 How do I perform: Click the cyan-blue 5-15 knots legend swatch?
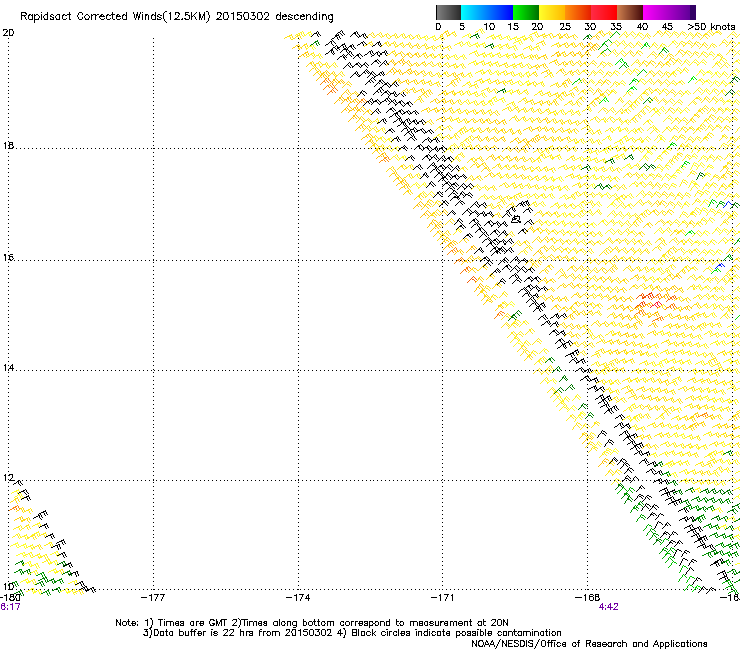(487, 12)
